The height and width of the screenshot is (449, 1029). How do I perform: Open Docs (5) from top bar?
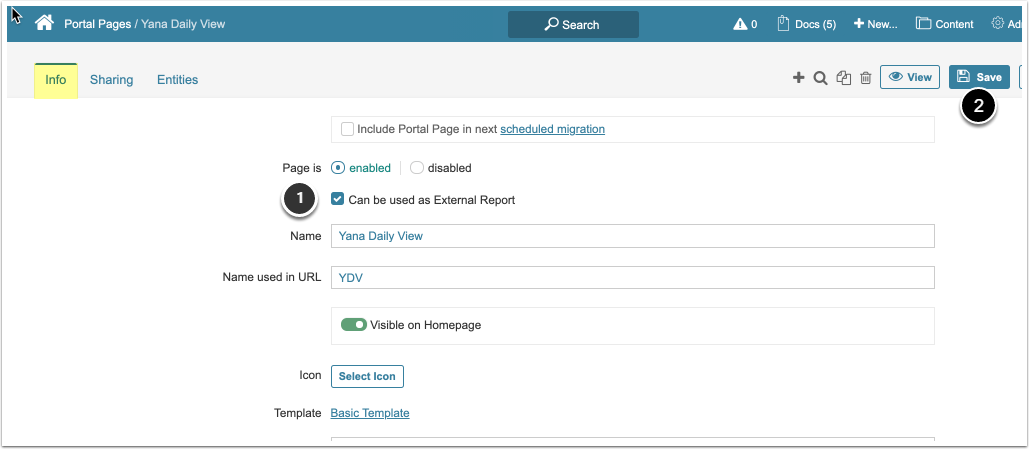tap(806, 24)
